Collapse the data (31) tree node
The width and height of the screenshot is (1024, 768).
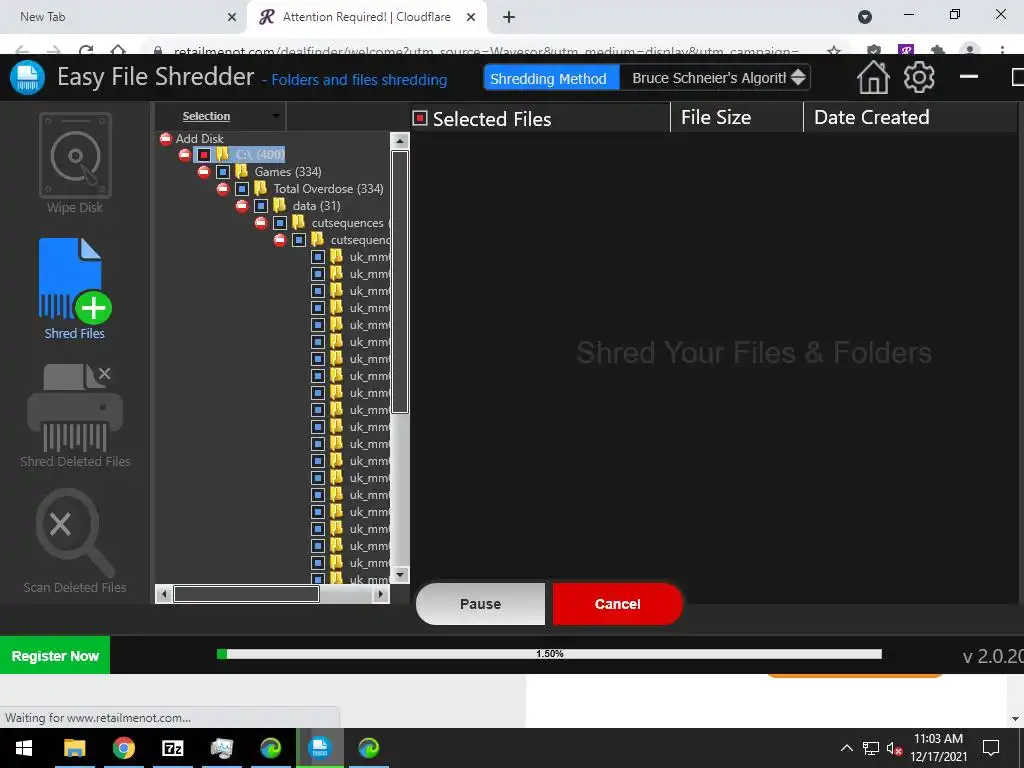(242, 206)
